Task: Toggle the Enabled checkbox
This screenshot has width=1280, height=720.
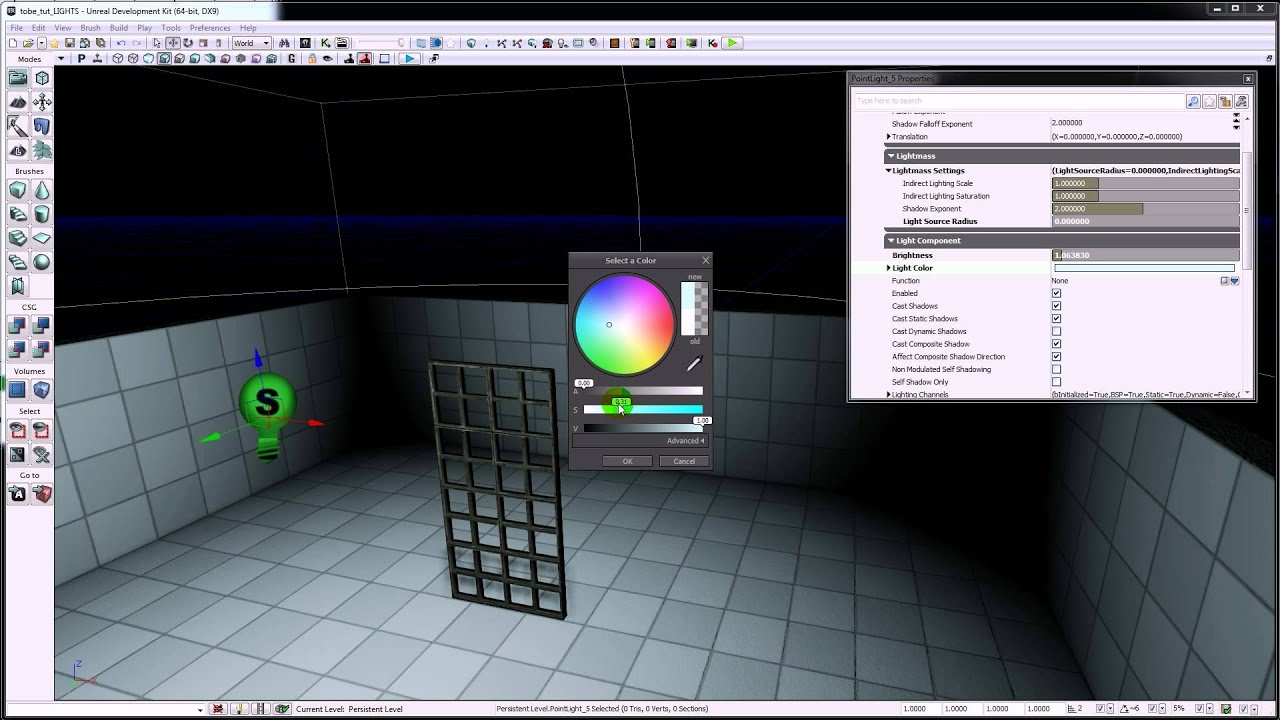Action: click(x=1056, y=293)
